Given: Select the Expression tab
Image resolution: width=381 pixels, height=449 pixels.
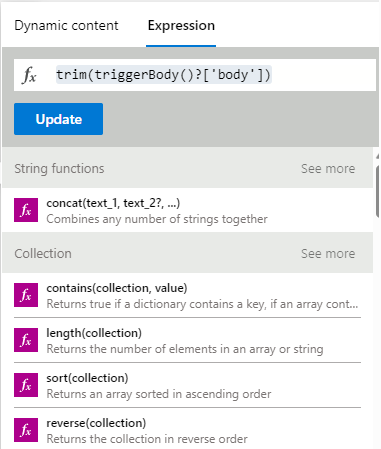Looking at the screenshot, I should pos(181,26).
